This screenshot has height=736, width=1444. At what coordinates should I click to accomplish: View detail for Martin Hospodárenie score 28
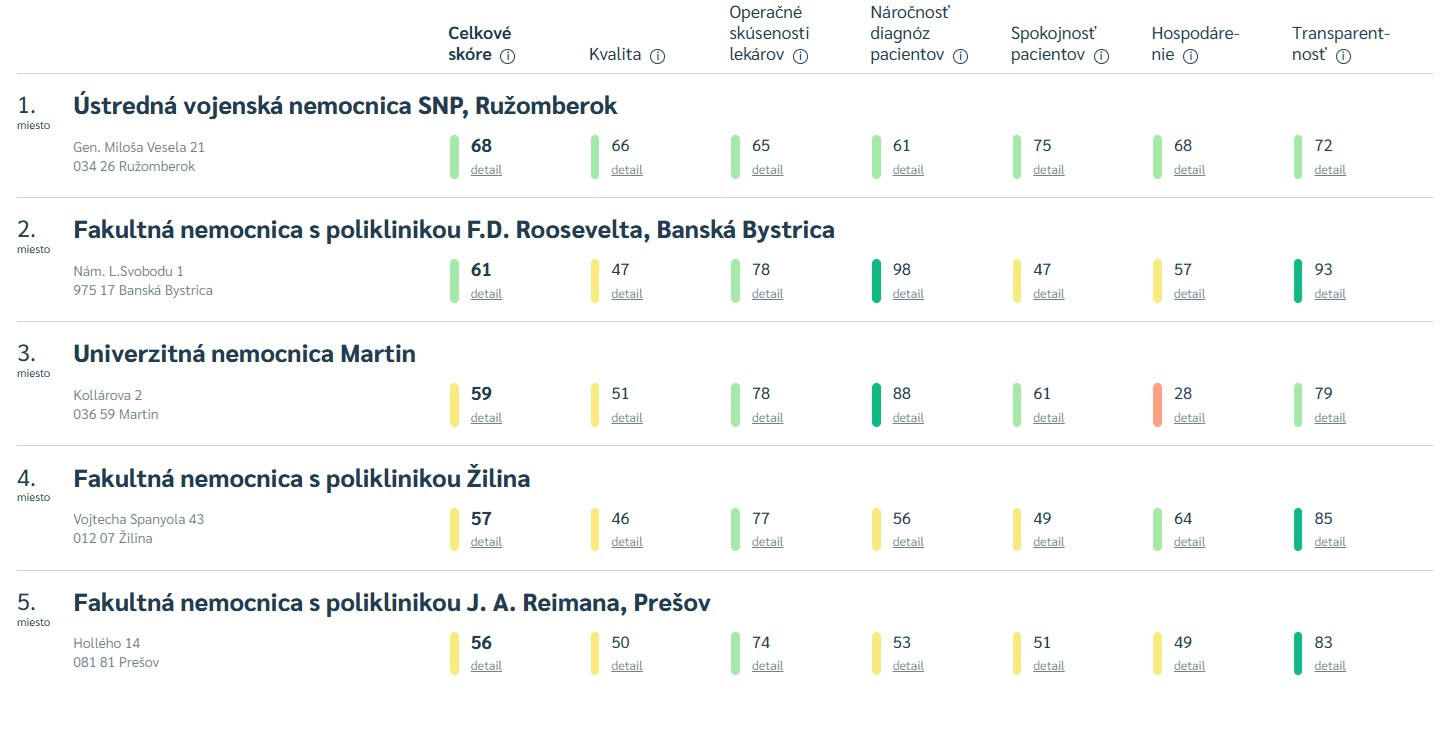(x=1189, y=418)
